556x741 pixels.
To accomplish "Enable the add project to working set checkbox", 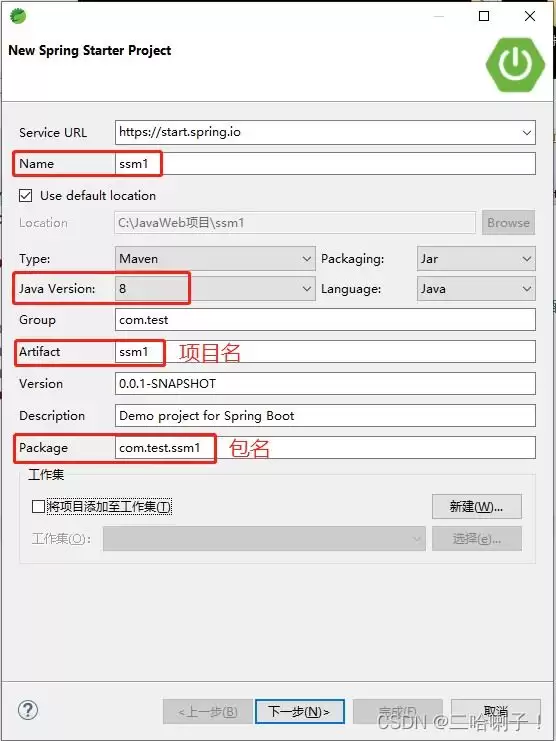I will tap(38, 507).
